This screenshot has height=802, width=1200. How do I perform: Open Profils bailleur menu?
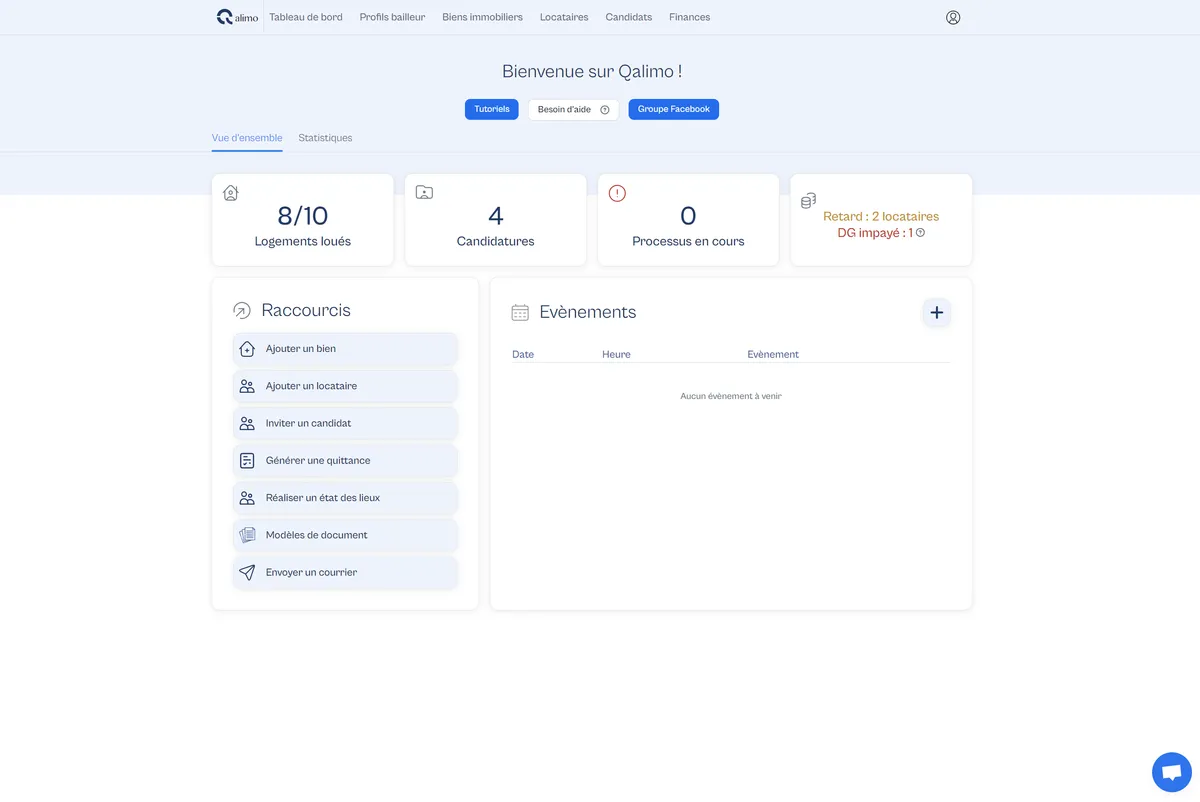pos(392,17)
